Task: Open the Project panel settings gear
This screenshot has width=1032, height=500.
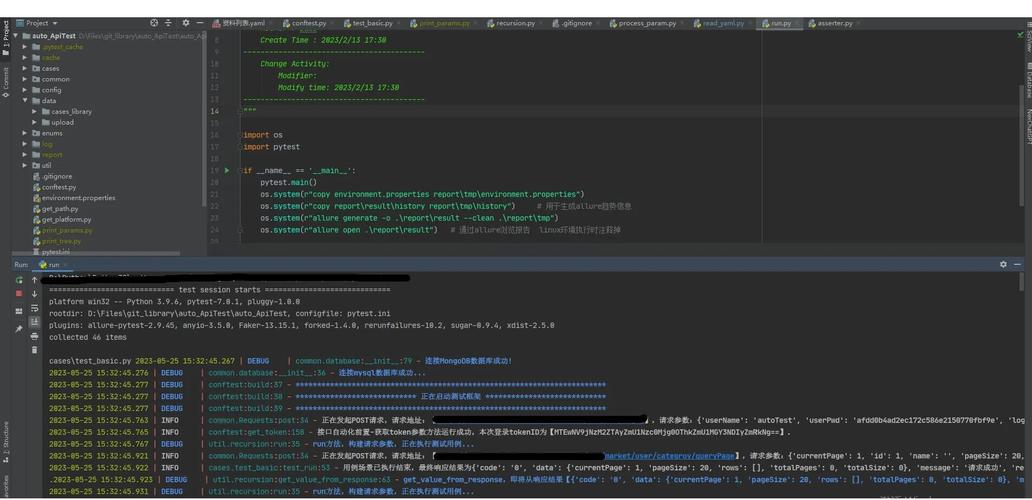Action: pos(186,23)
